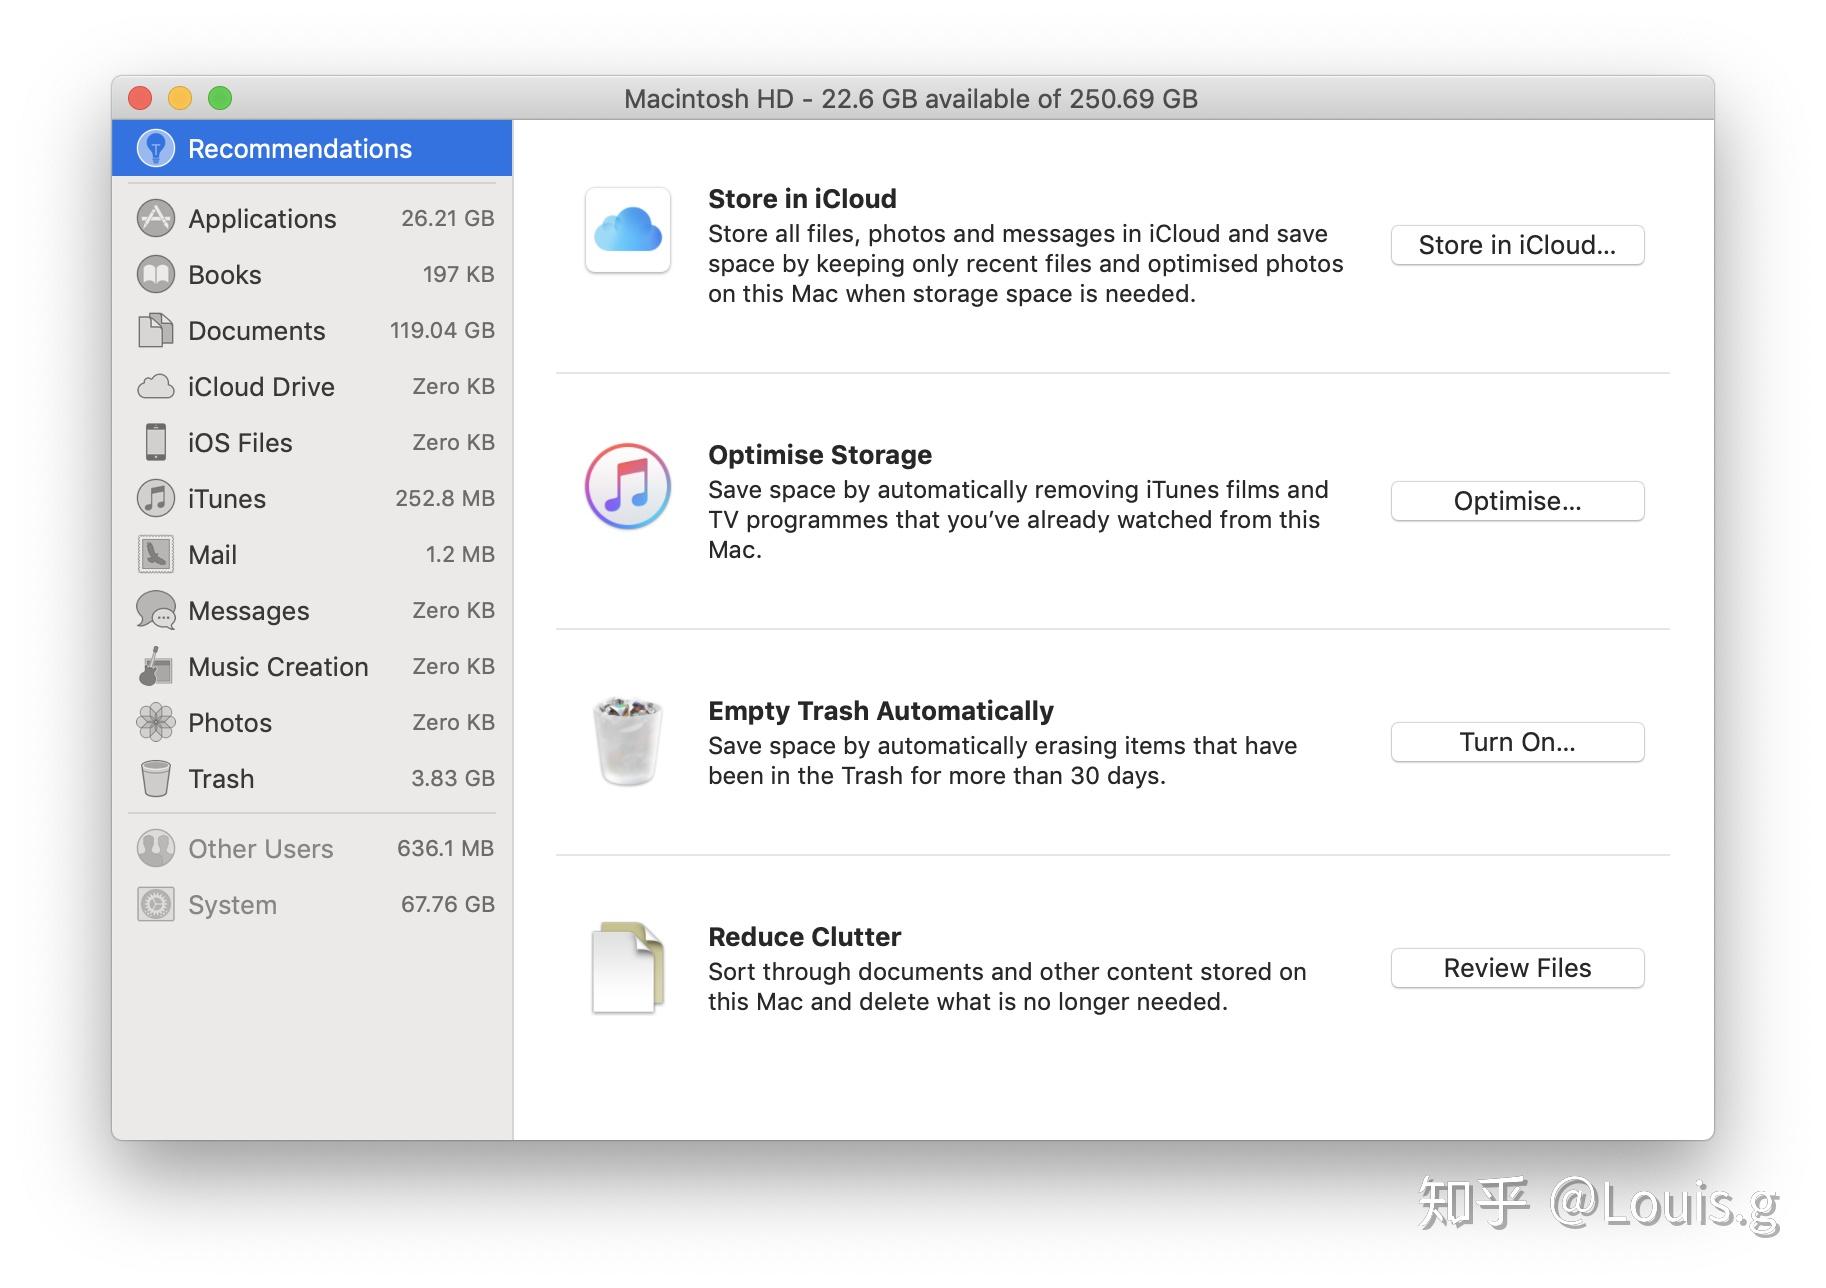This screenshot has height=1288, width=1826.
Task: Click the Photos flower icon
Action: coord(155,722)
